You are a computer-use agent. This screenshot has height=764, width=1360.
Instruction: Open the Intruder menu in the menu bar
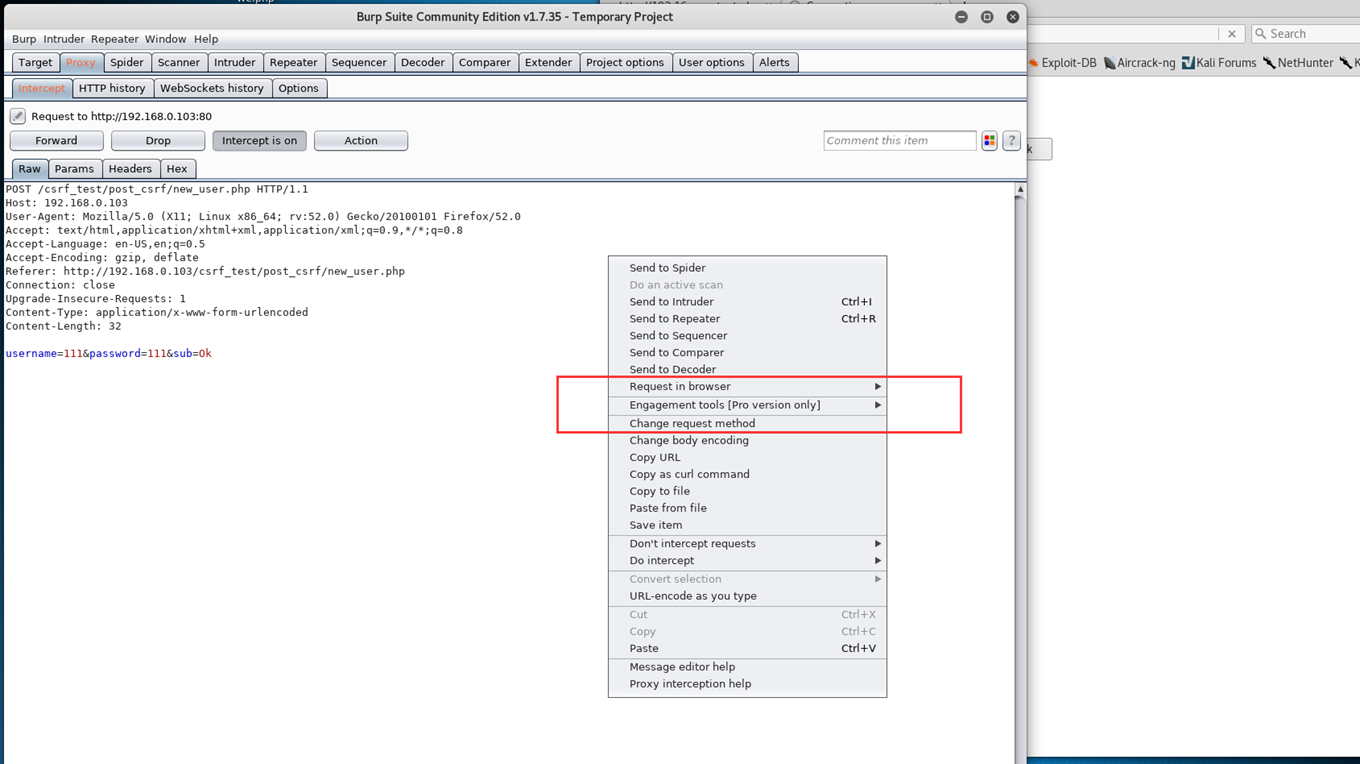tap(64, 39)
